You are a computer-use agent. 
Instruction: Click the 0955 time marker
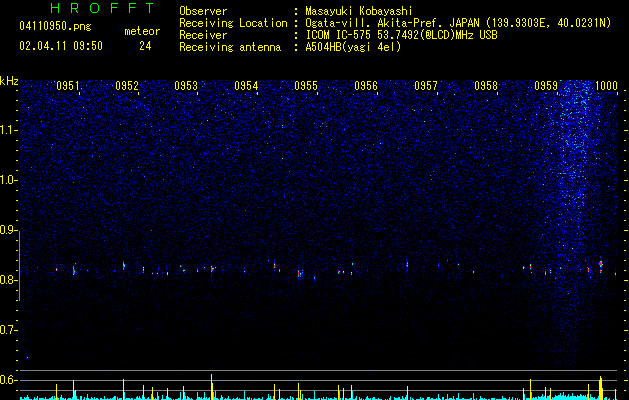pos(306,86)
